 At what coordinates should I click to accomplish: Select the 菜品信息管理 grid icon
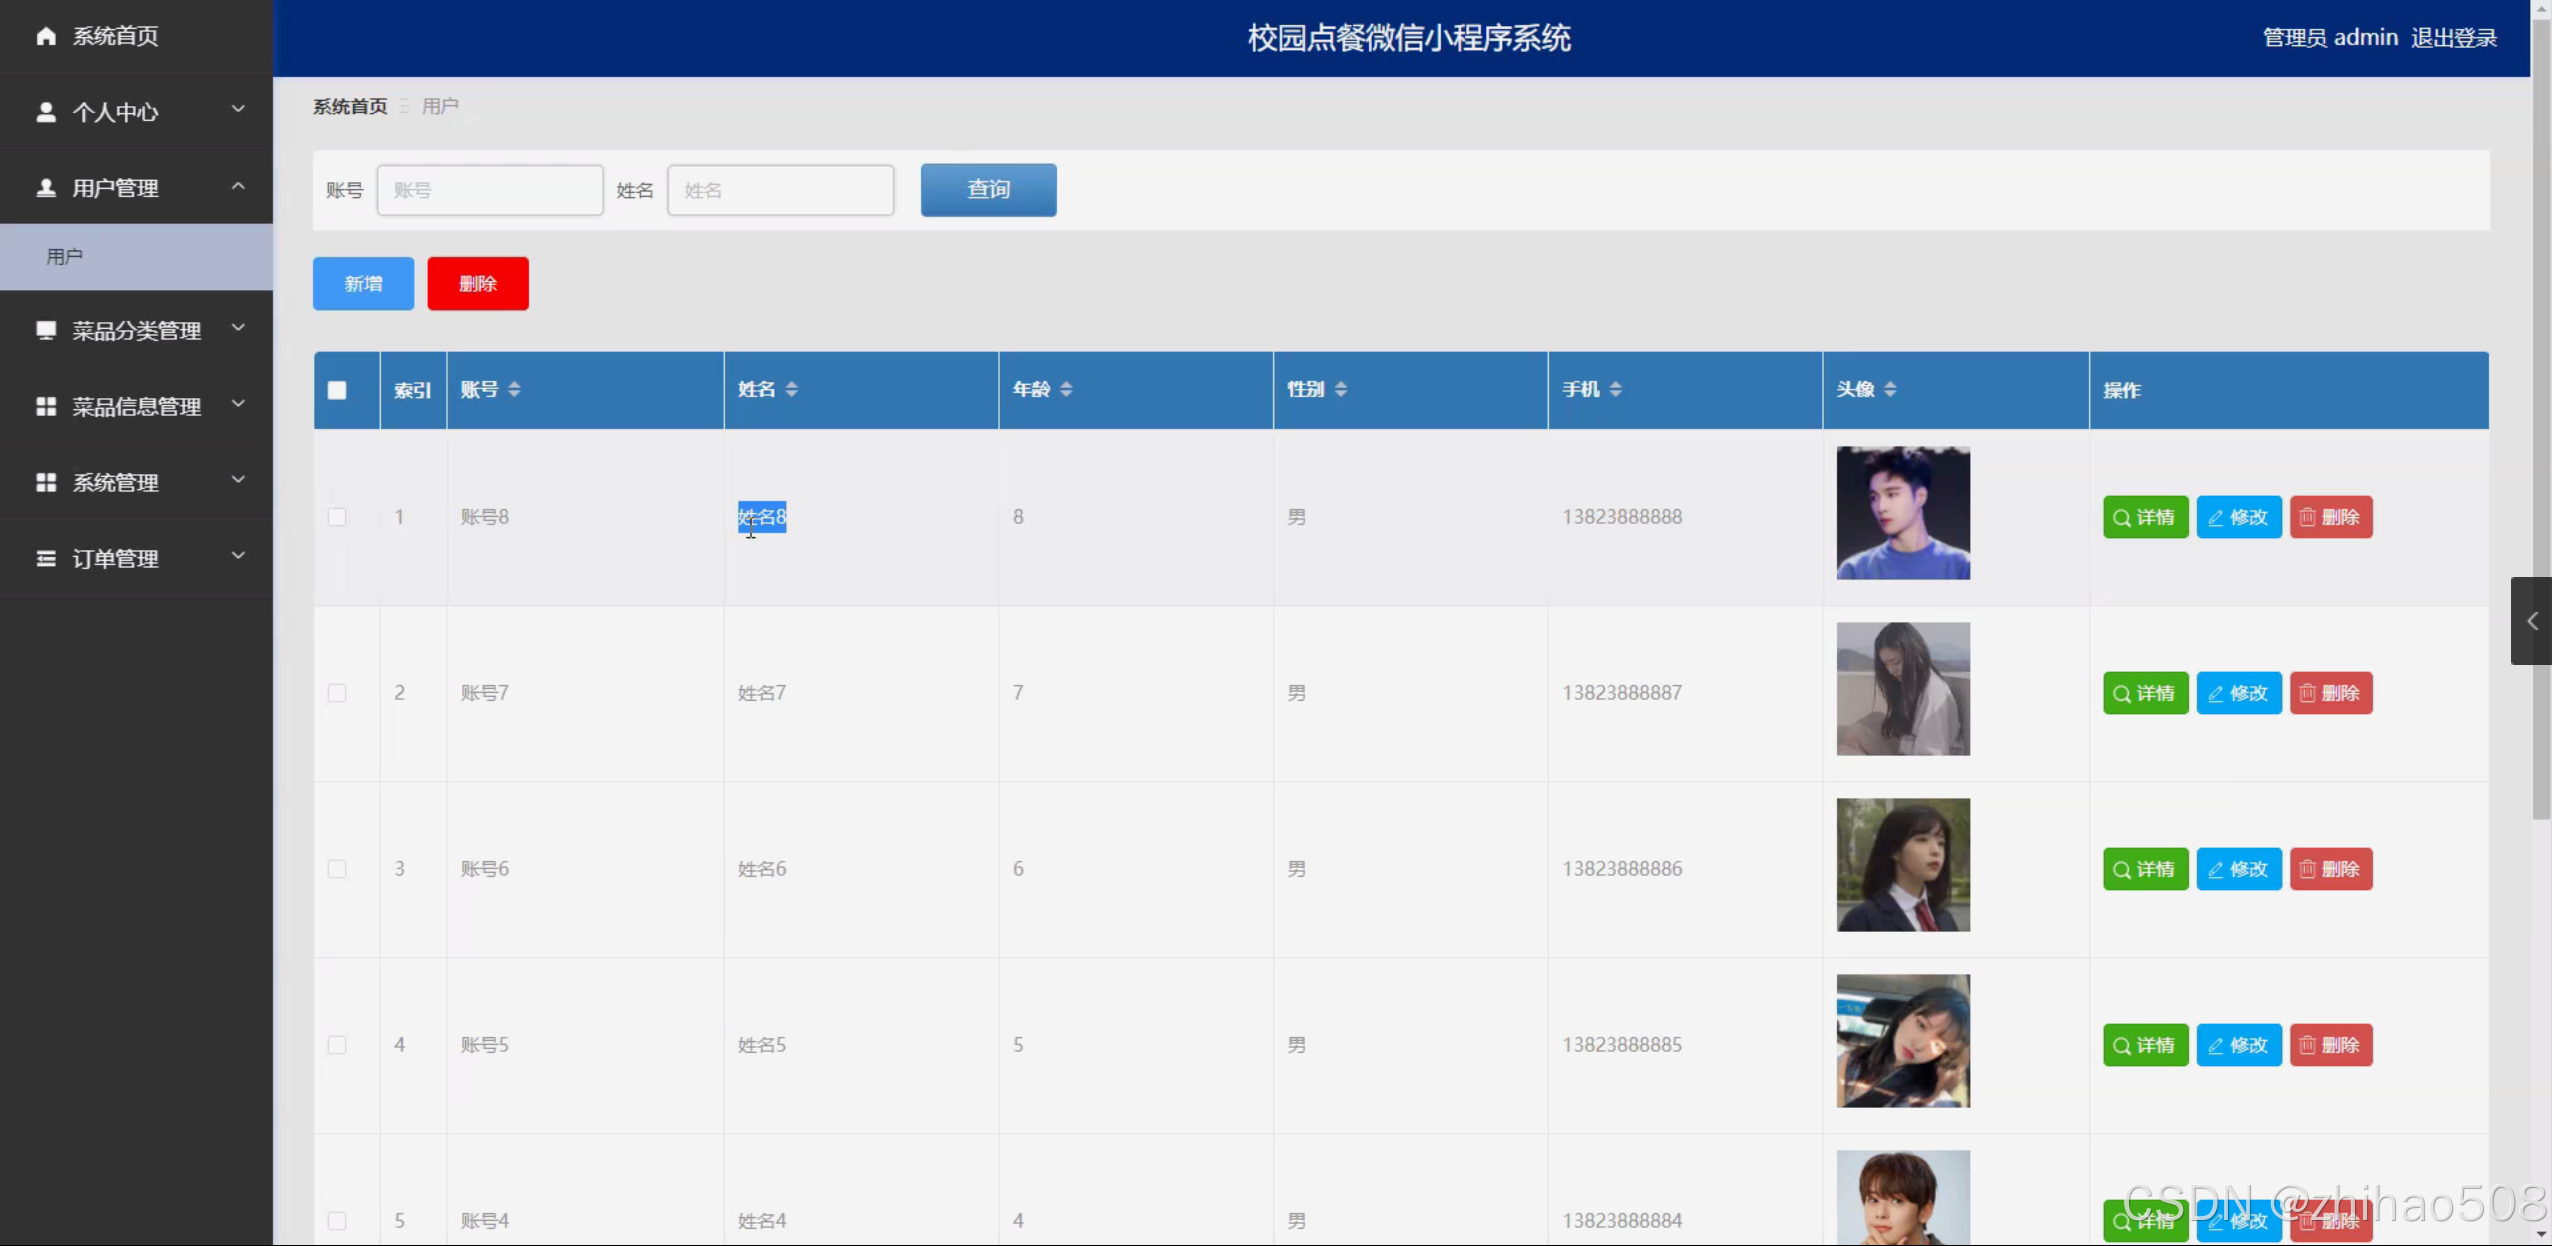point(46,406)
